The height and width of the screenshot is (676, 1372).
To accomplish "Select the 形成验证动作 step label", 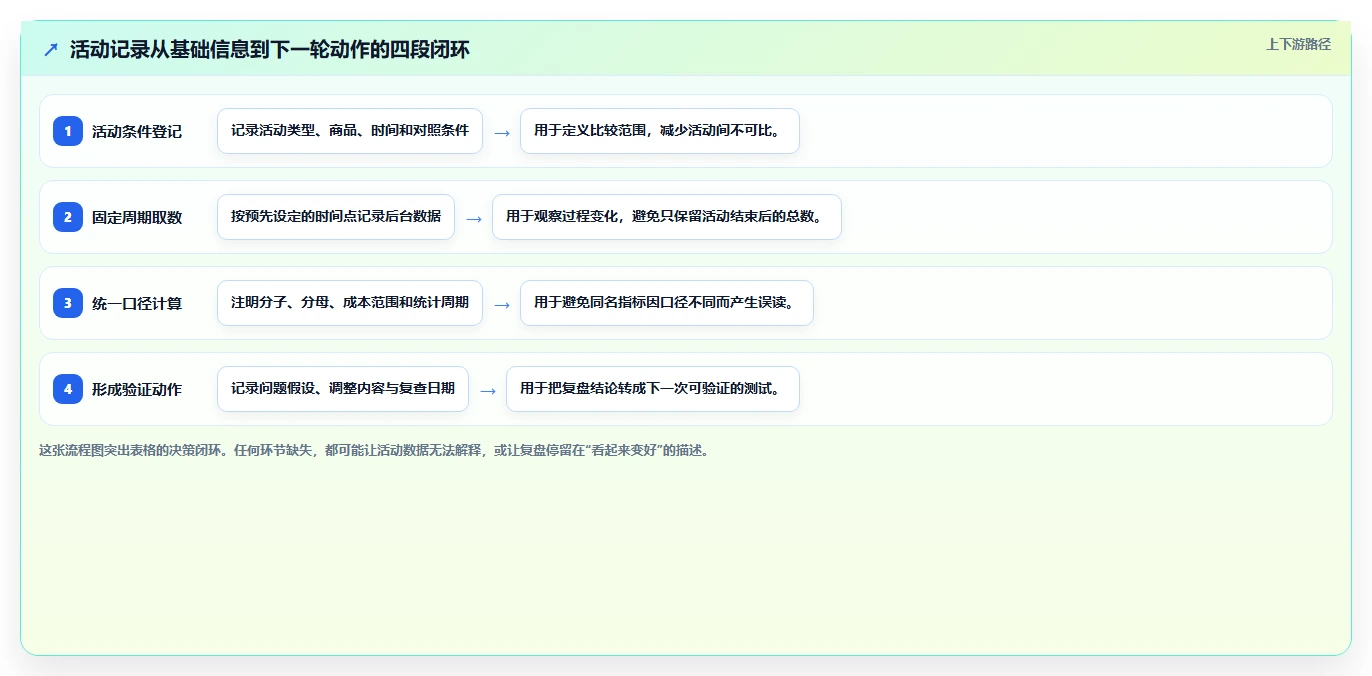I will [137, 389].
